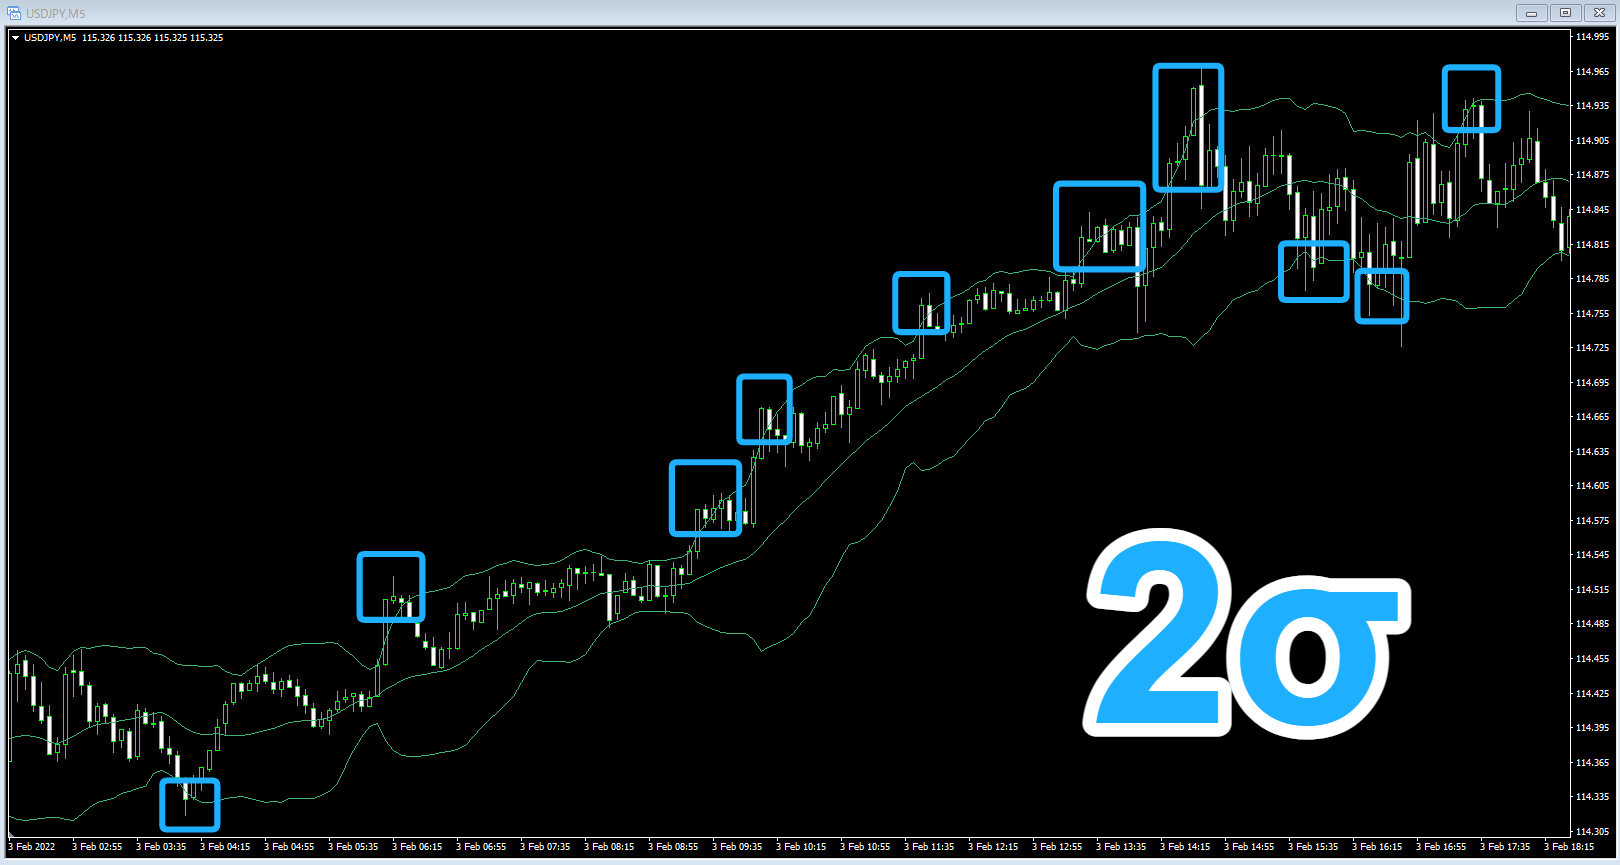Image resolution: width=1620 pixels, height=865 pixels.
Task: Open the chart menu triangle beside USDJPY,M5
Action: pos(16,38)
